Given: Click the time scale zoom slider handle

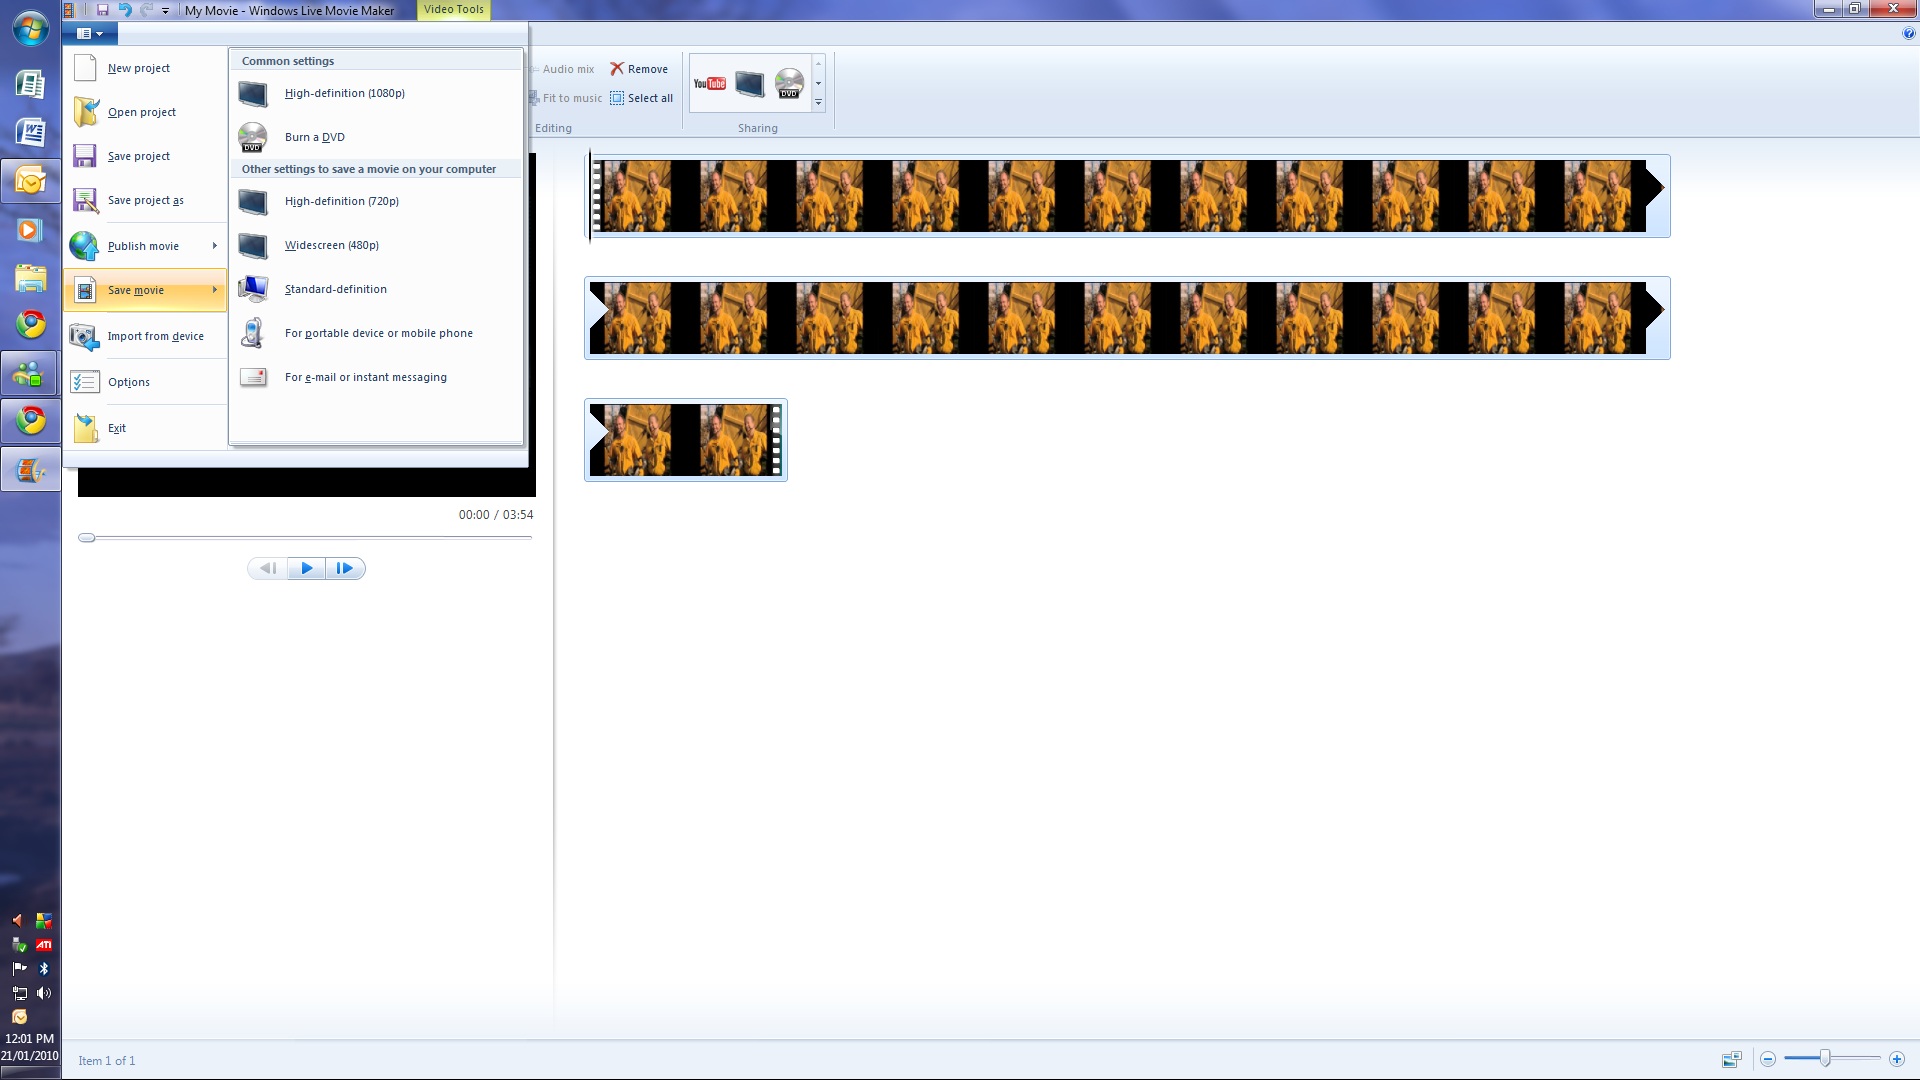Looking at the screenshot, I should pyautogui.click(x=1825, y=1058).
